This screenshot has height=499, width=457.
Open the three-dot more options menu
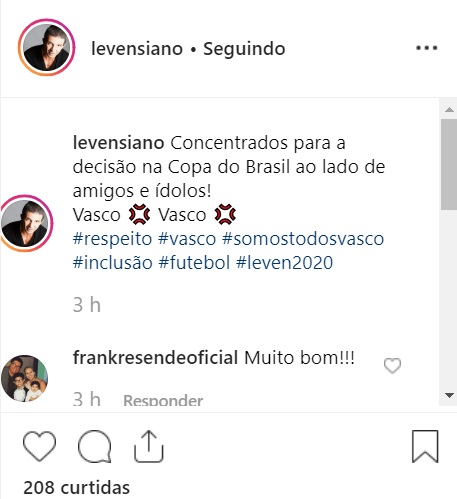pyautogui.click(x=427, y=48)
